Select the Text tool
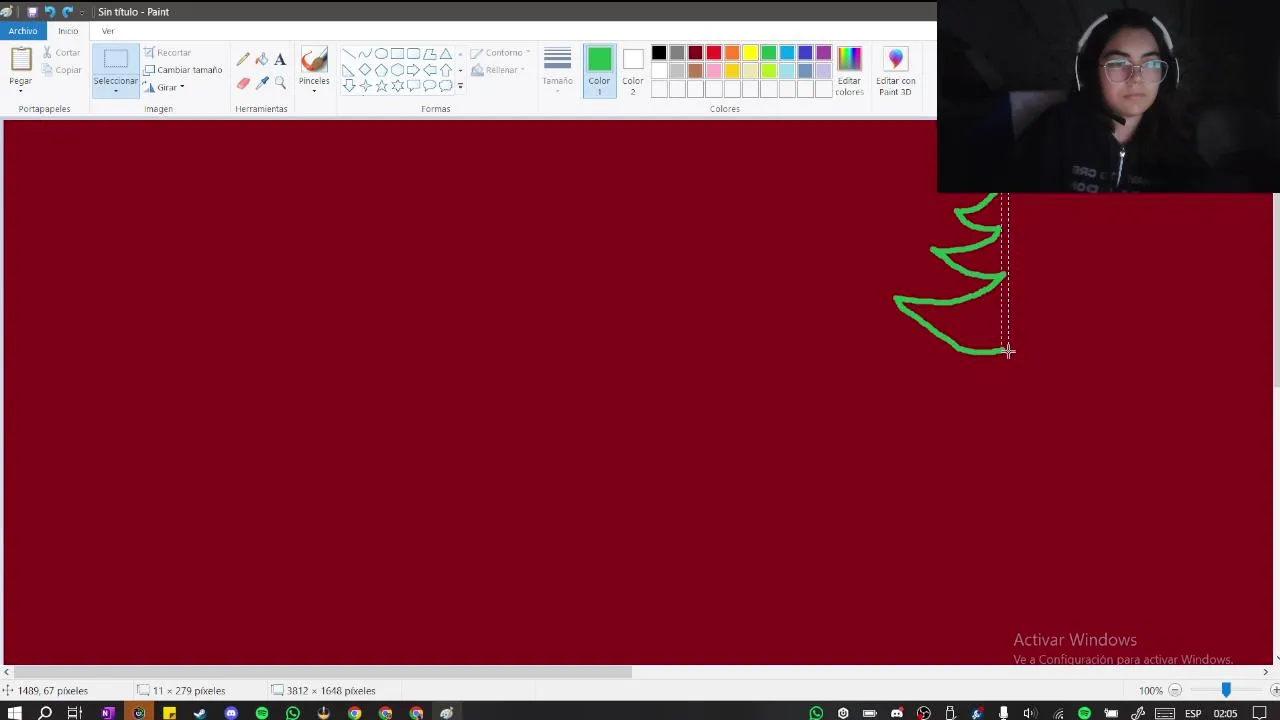The width and height of the screenshot is (1280, 720). [280, 60]
